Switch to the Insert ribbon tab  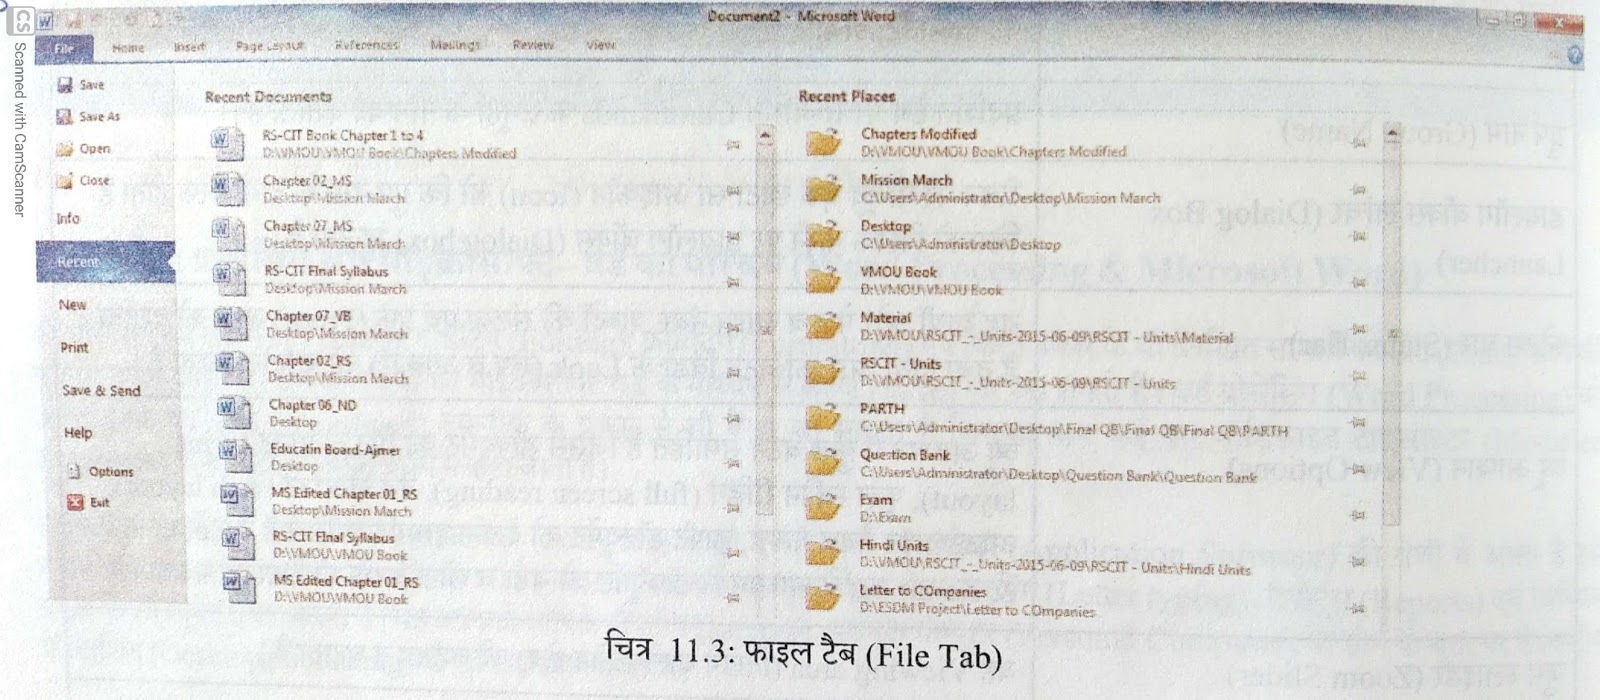189,47
